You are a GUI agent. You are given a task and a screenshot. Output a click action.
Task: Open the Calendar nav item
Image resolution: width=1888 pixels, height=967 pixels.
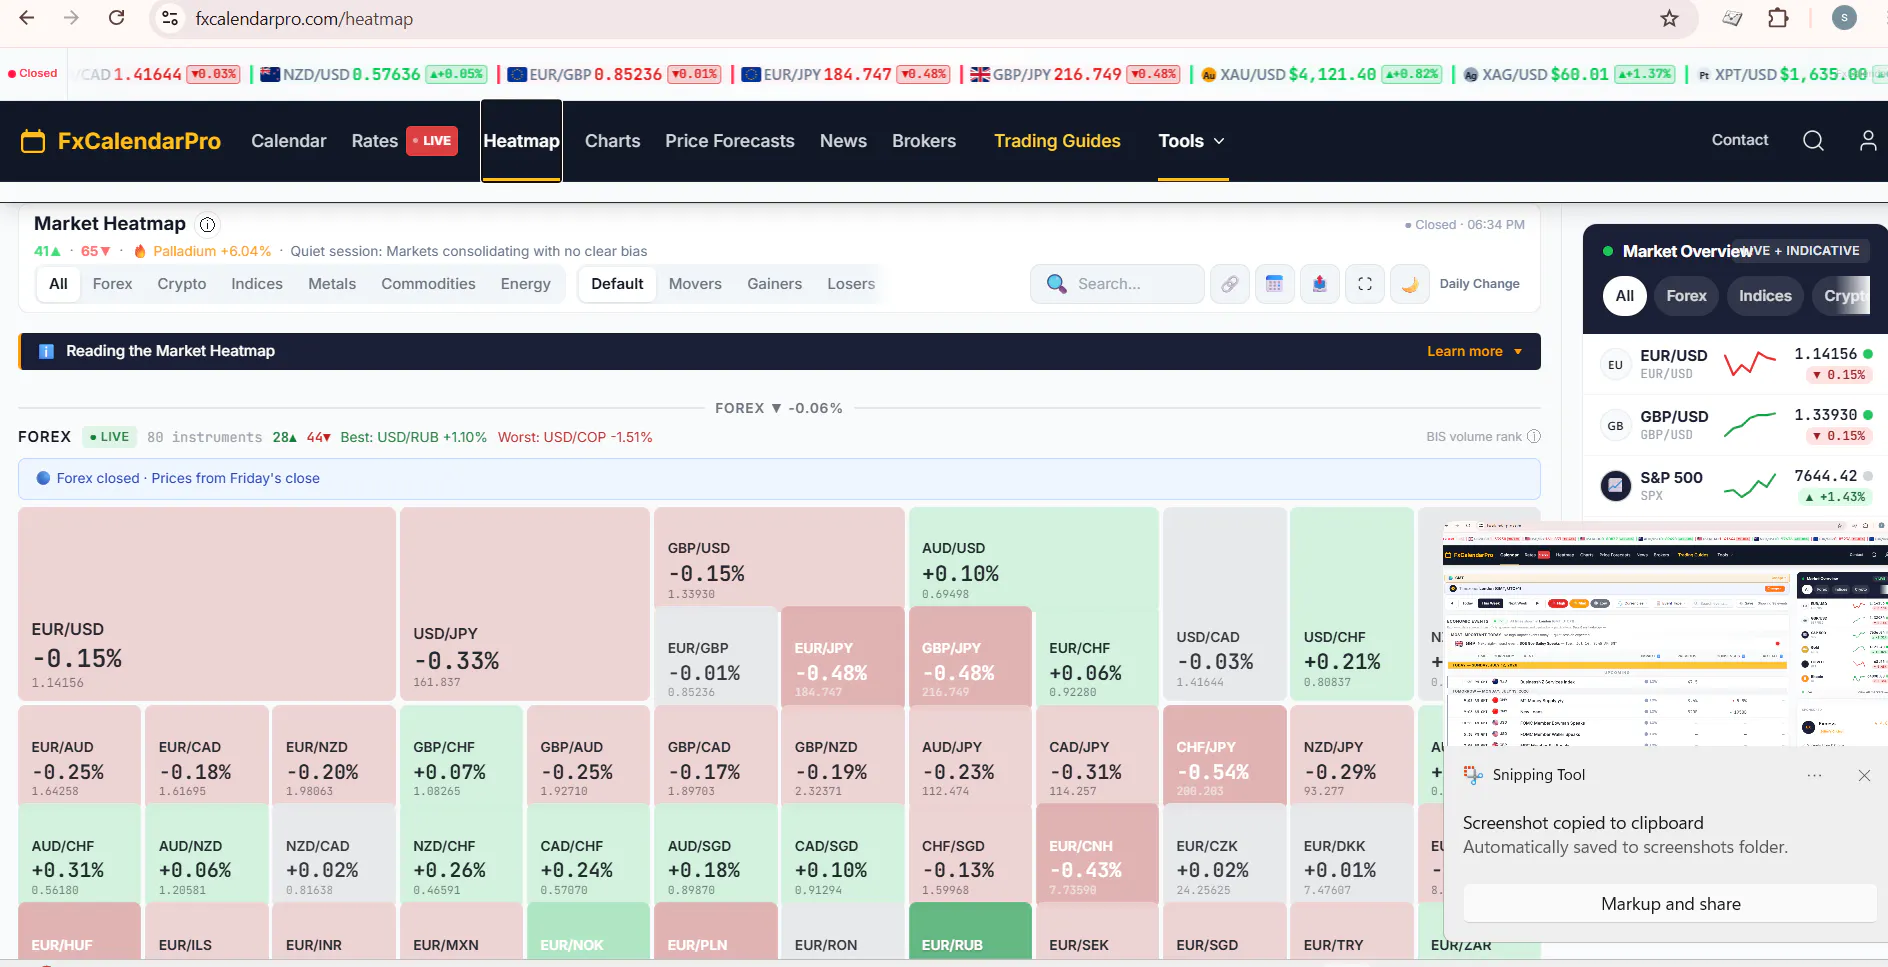coord(289,141)
